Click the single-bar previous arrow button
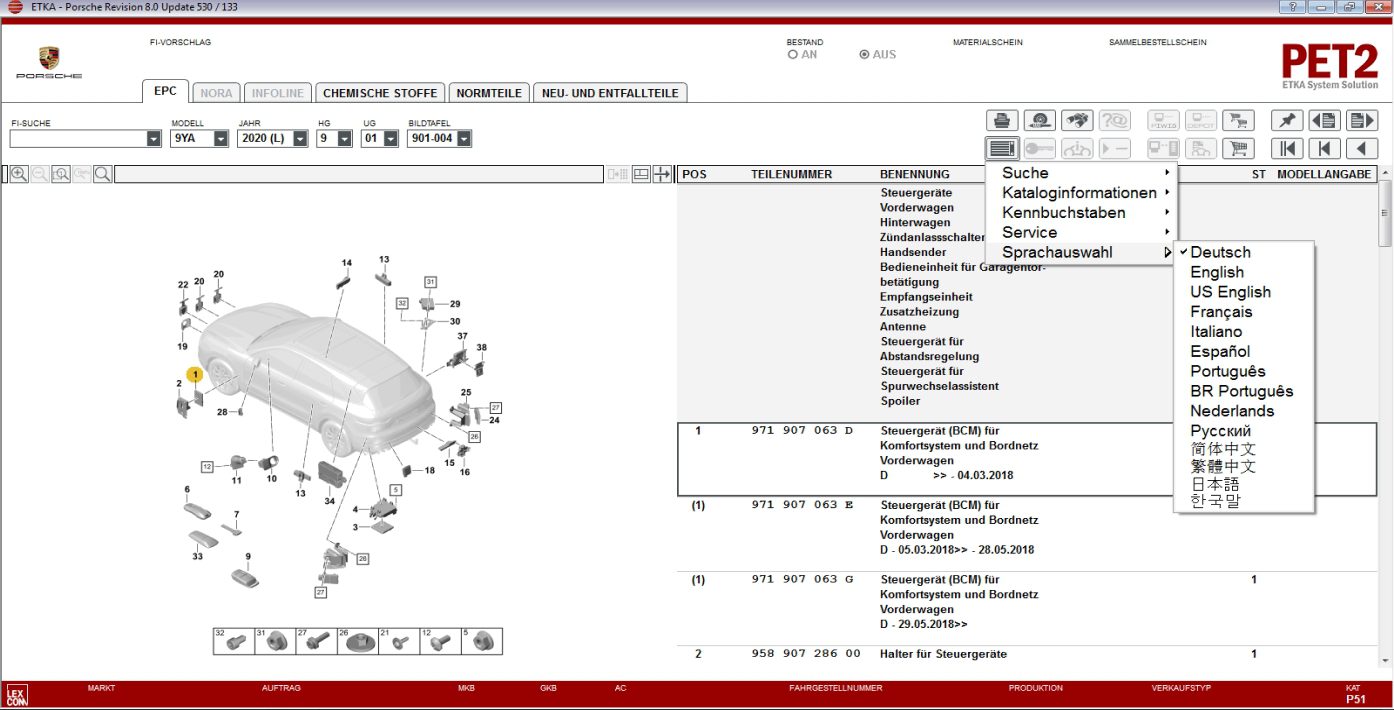The width and height of the screenshot is (1394, 710). pos(1325,149)
